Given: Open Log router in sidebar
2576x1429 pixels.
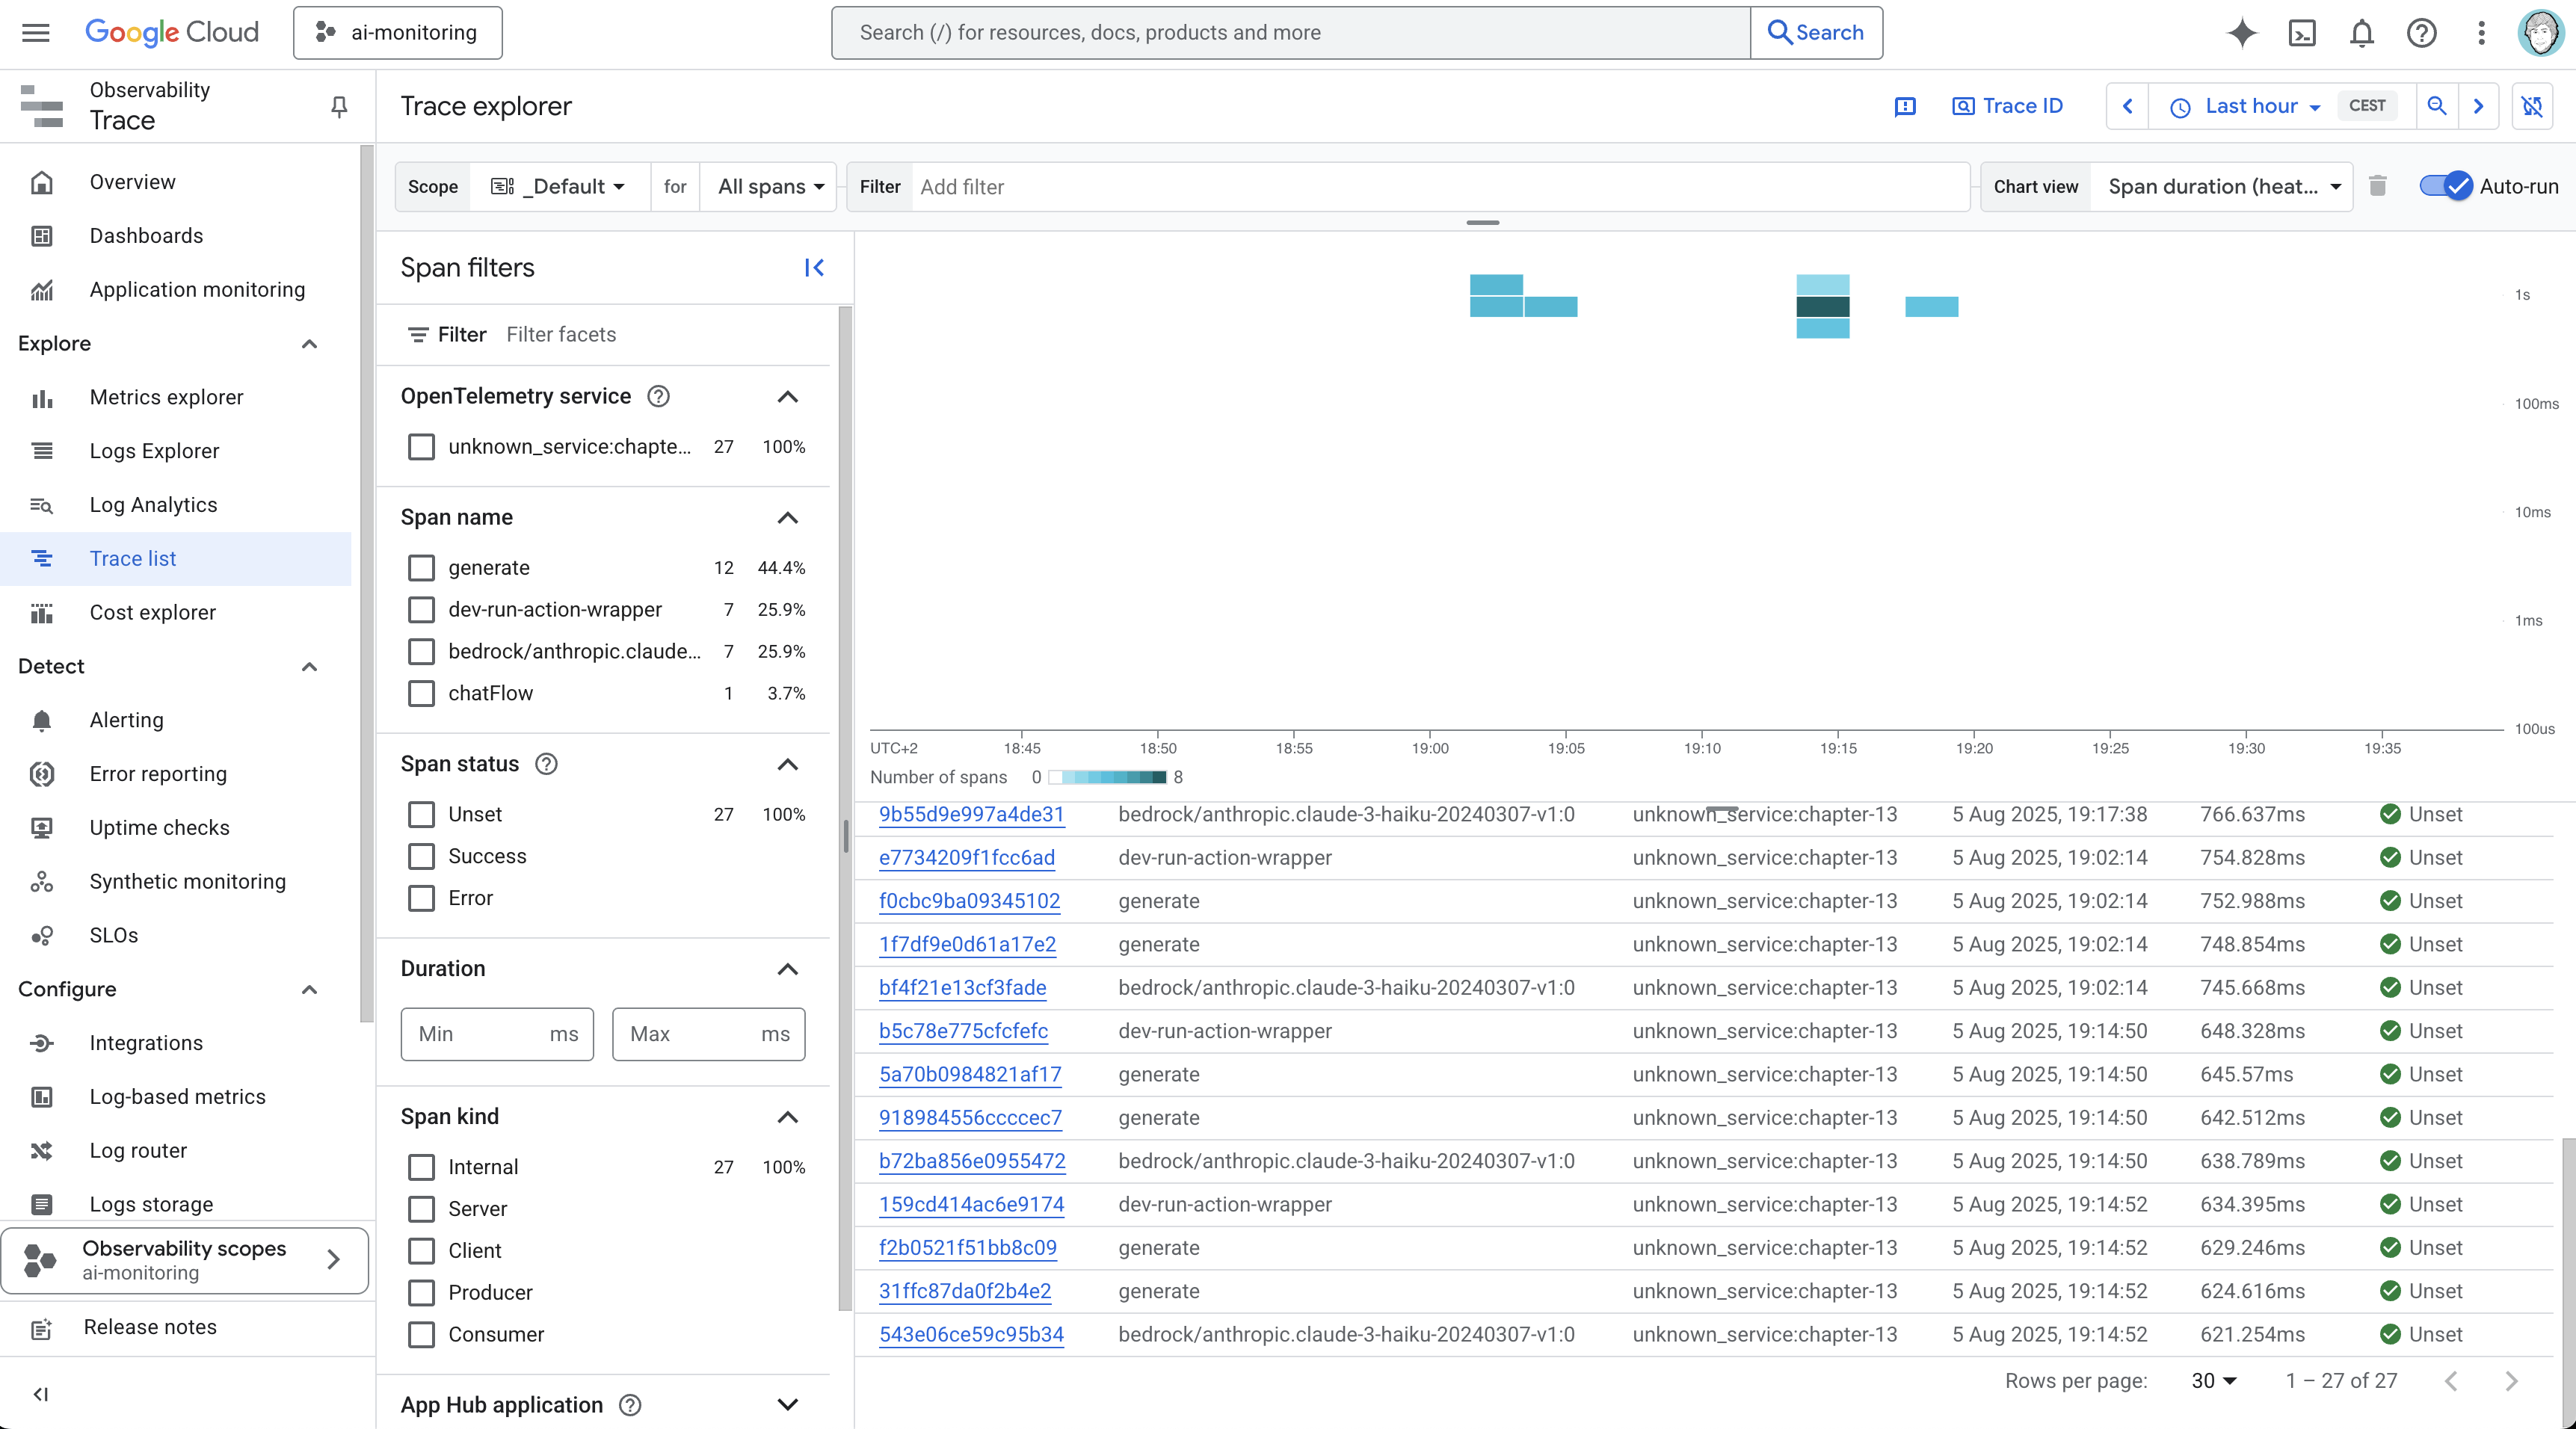Looking at the screenshot, I should [138, 1151].
